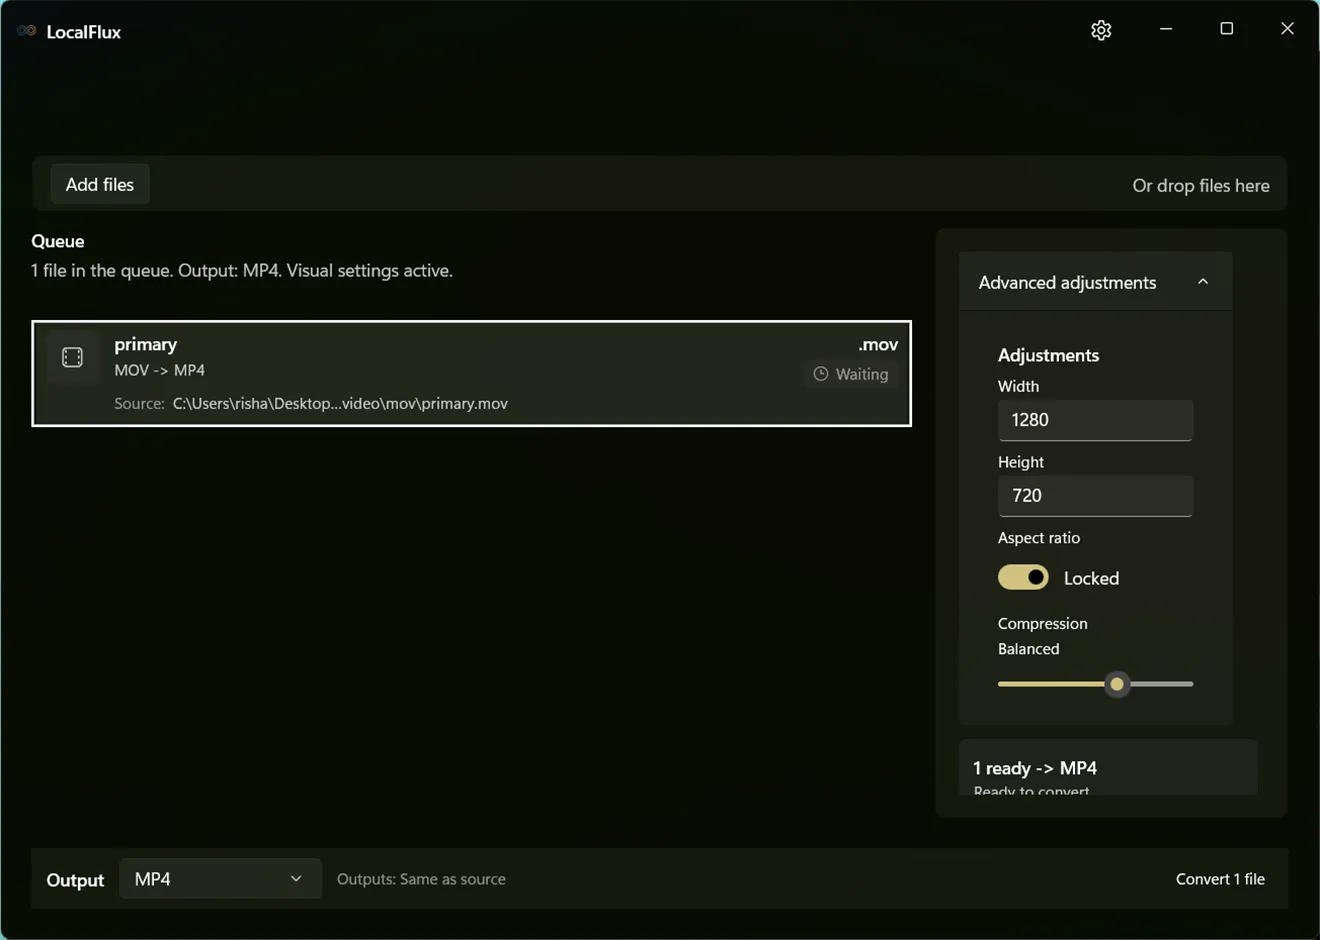The width and height of the screenshot is (1320, 940).
Task: Click the LocalFlux logo icon
Action: click(27, 31)
